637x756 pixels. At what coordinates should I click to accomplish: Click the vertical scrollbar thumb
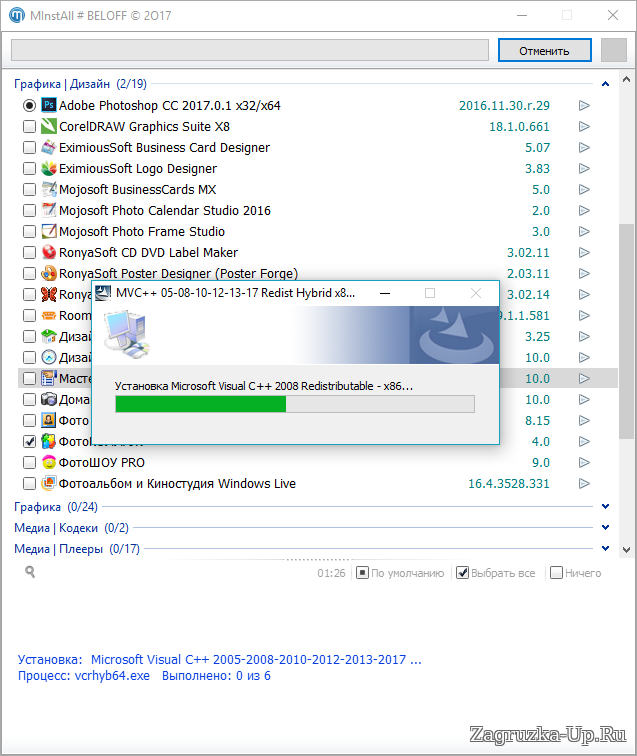point(626,331)
